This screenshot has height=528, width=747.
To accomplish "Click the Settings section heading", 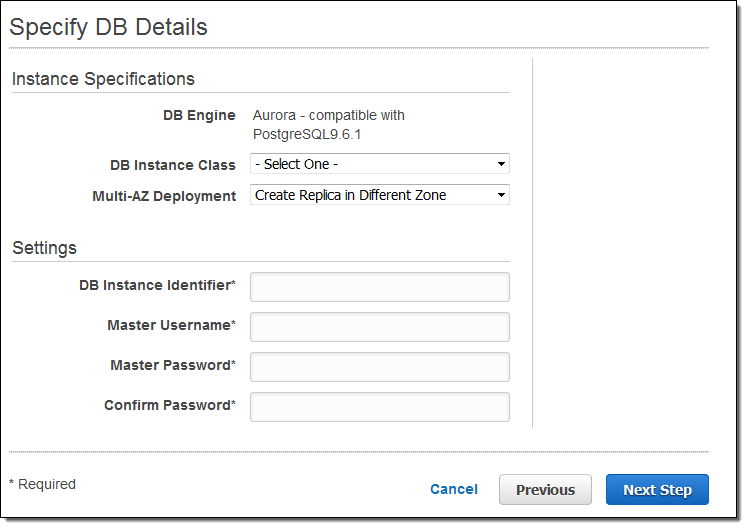I will tap(44, 248).
